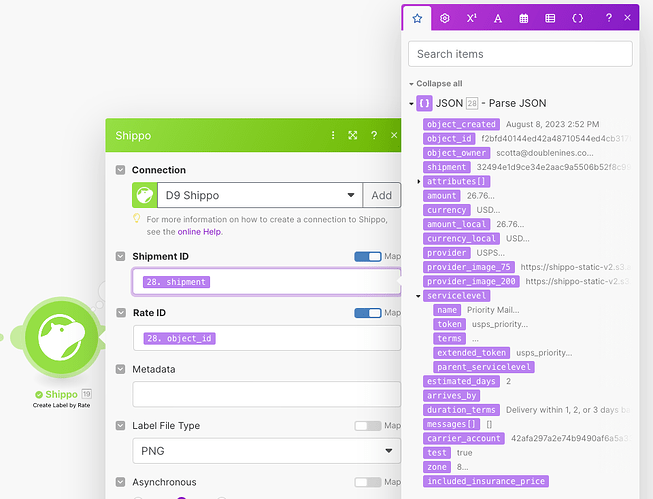The width and height of the screenshot is (653, 499).
Task: Click the Shippo dialog three-dot menu
Action: pos(333,135)
